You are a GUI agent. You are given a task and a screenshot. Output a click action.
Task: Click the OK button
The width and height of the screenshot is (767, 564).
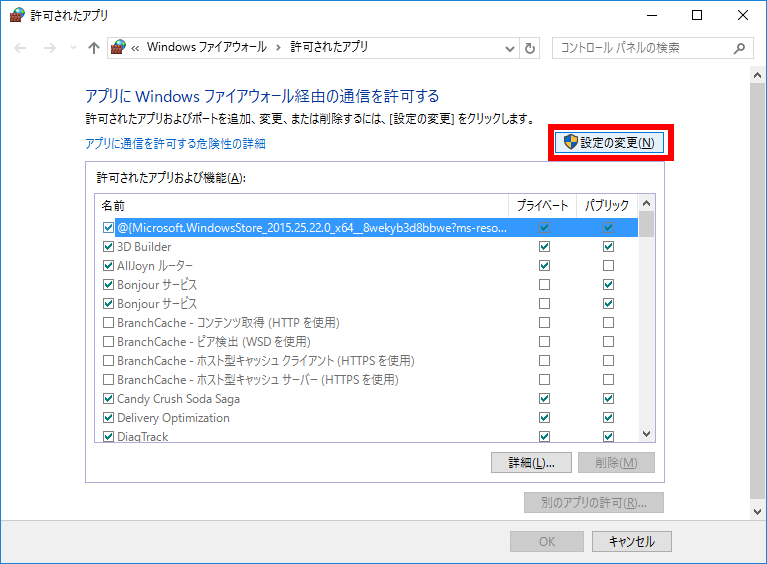tap(547, 541)
